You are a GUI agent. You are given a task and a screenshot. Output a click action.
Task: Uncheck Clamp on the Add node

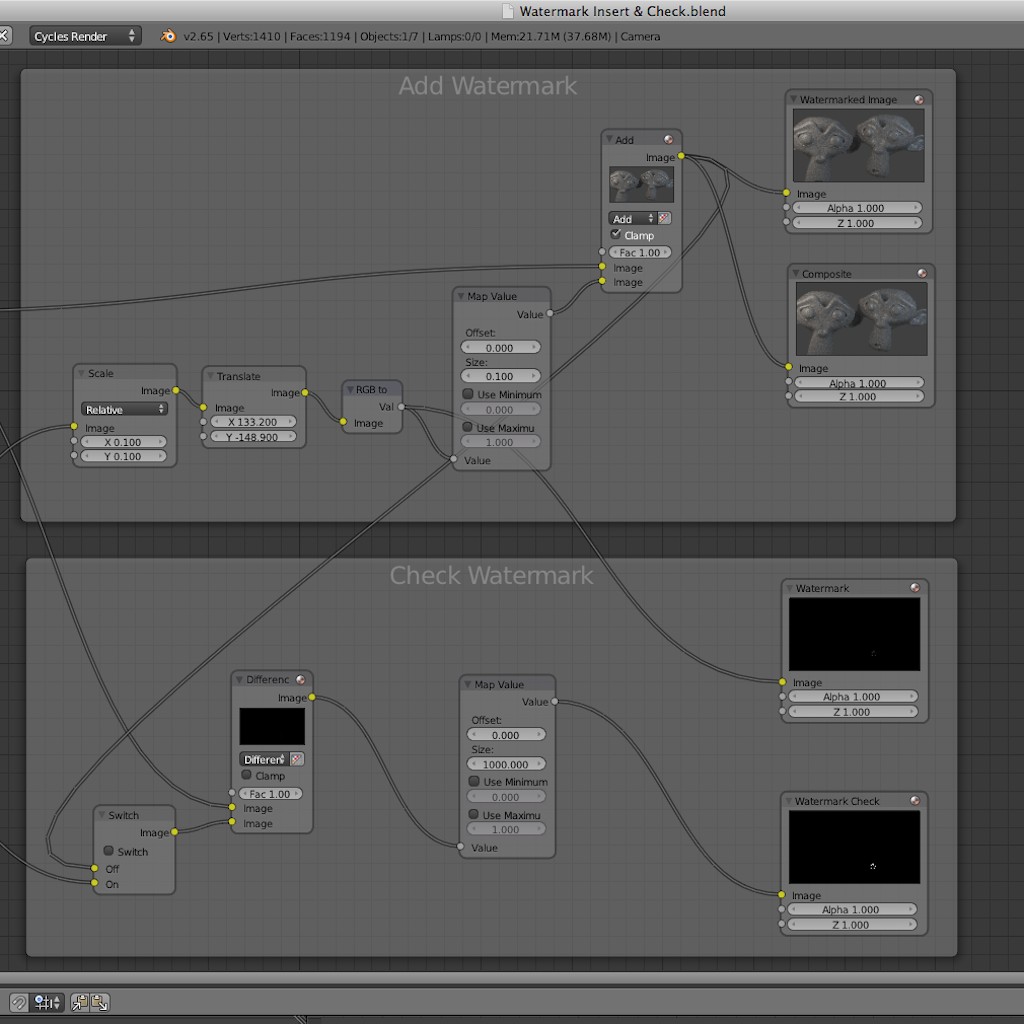point(616,235)
